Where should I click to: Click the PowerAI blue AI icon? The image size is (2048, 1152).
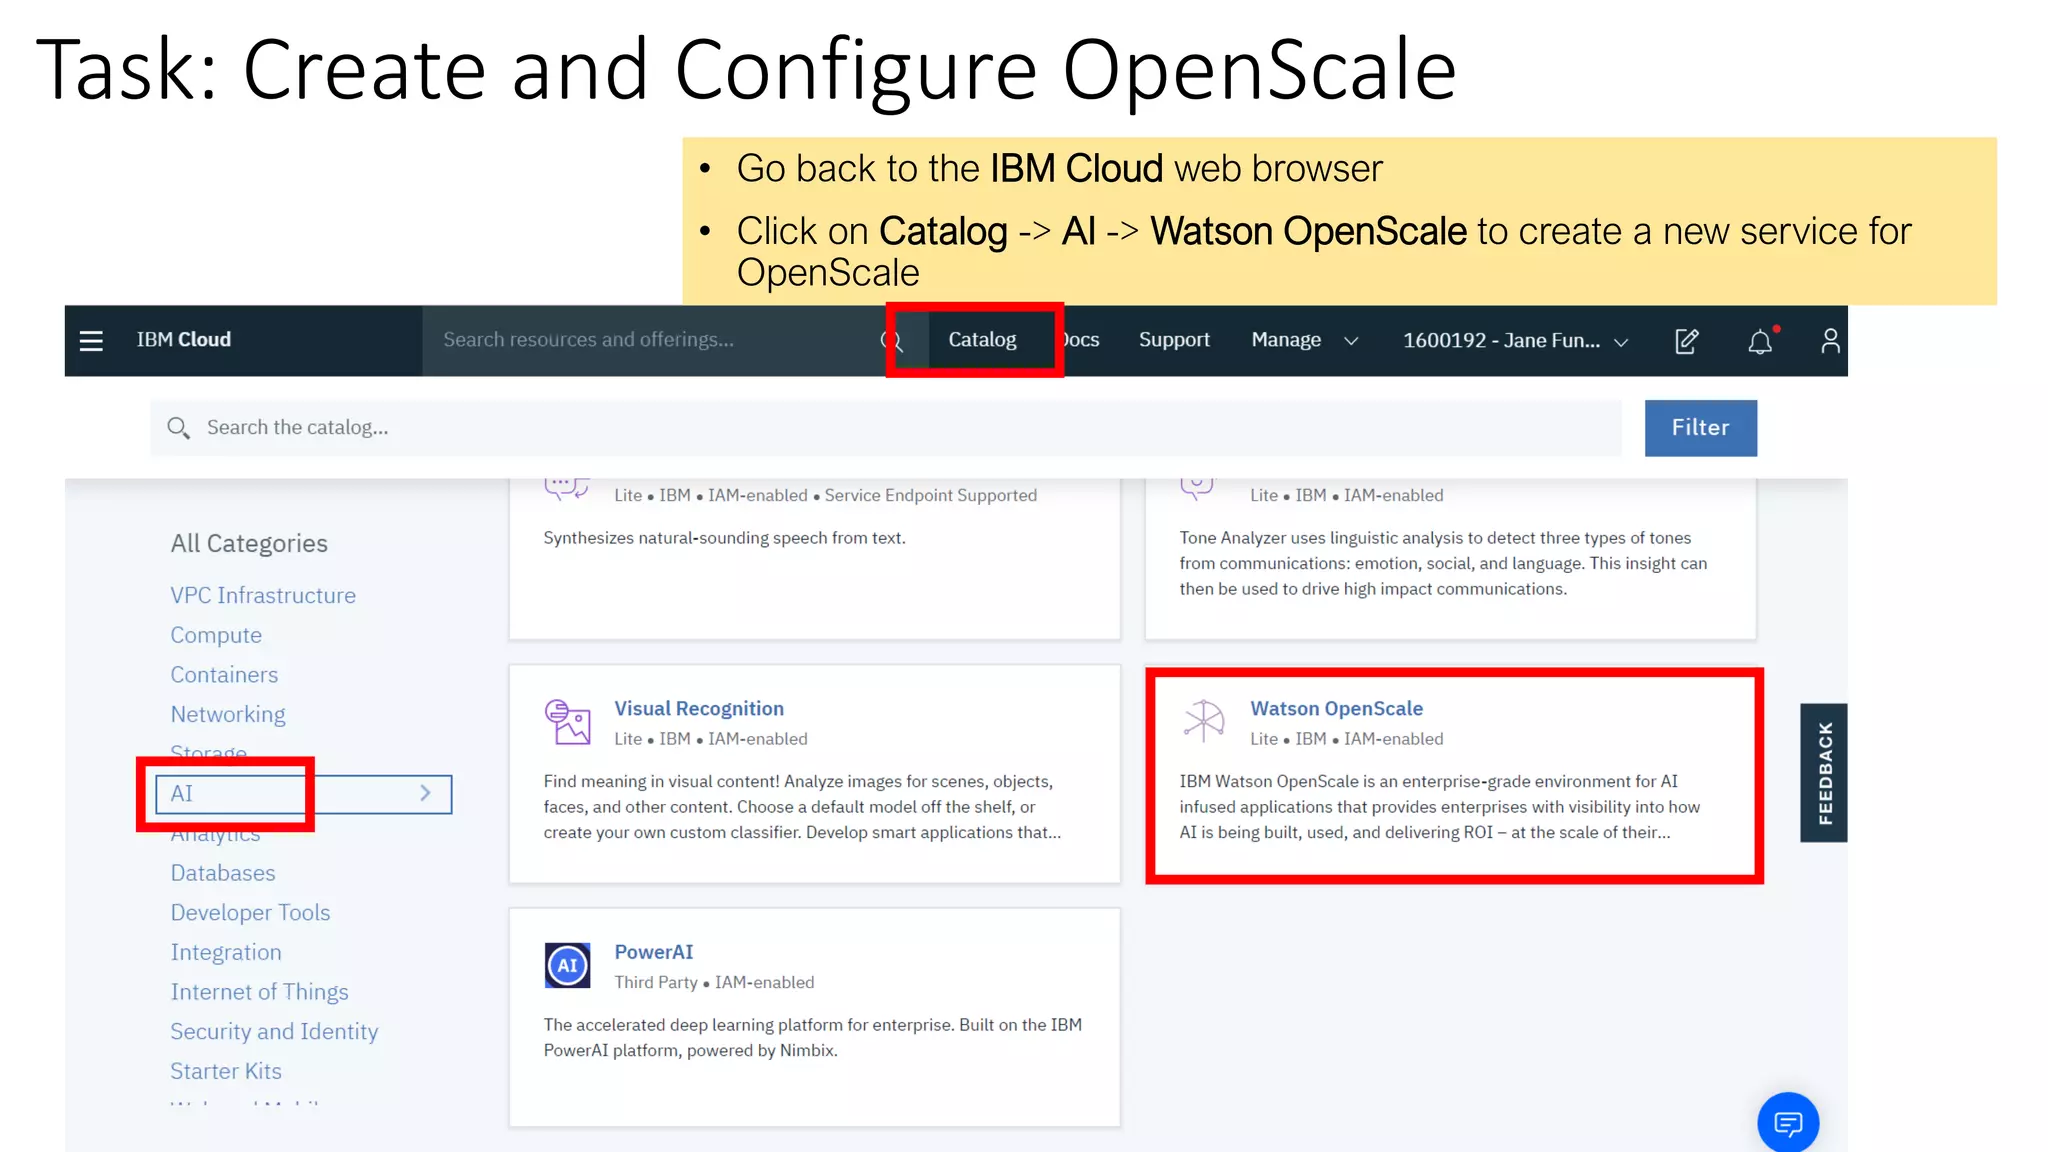point(568,965)
